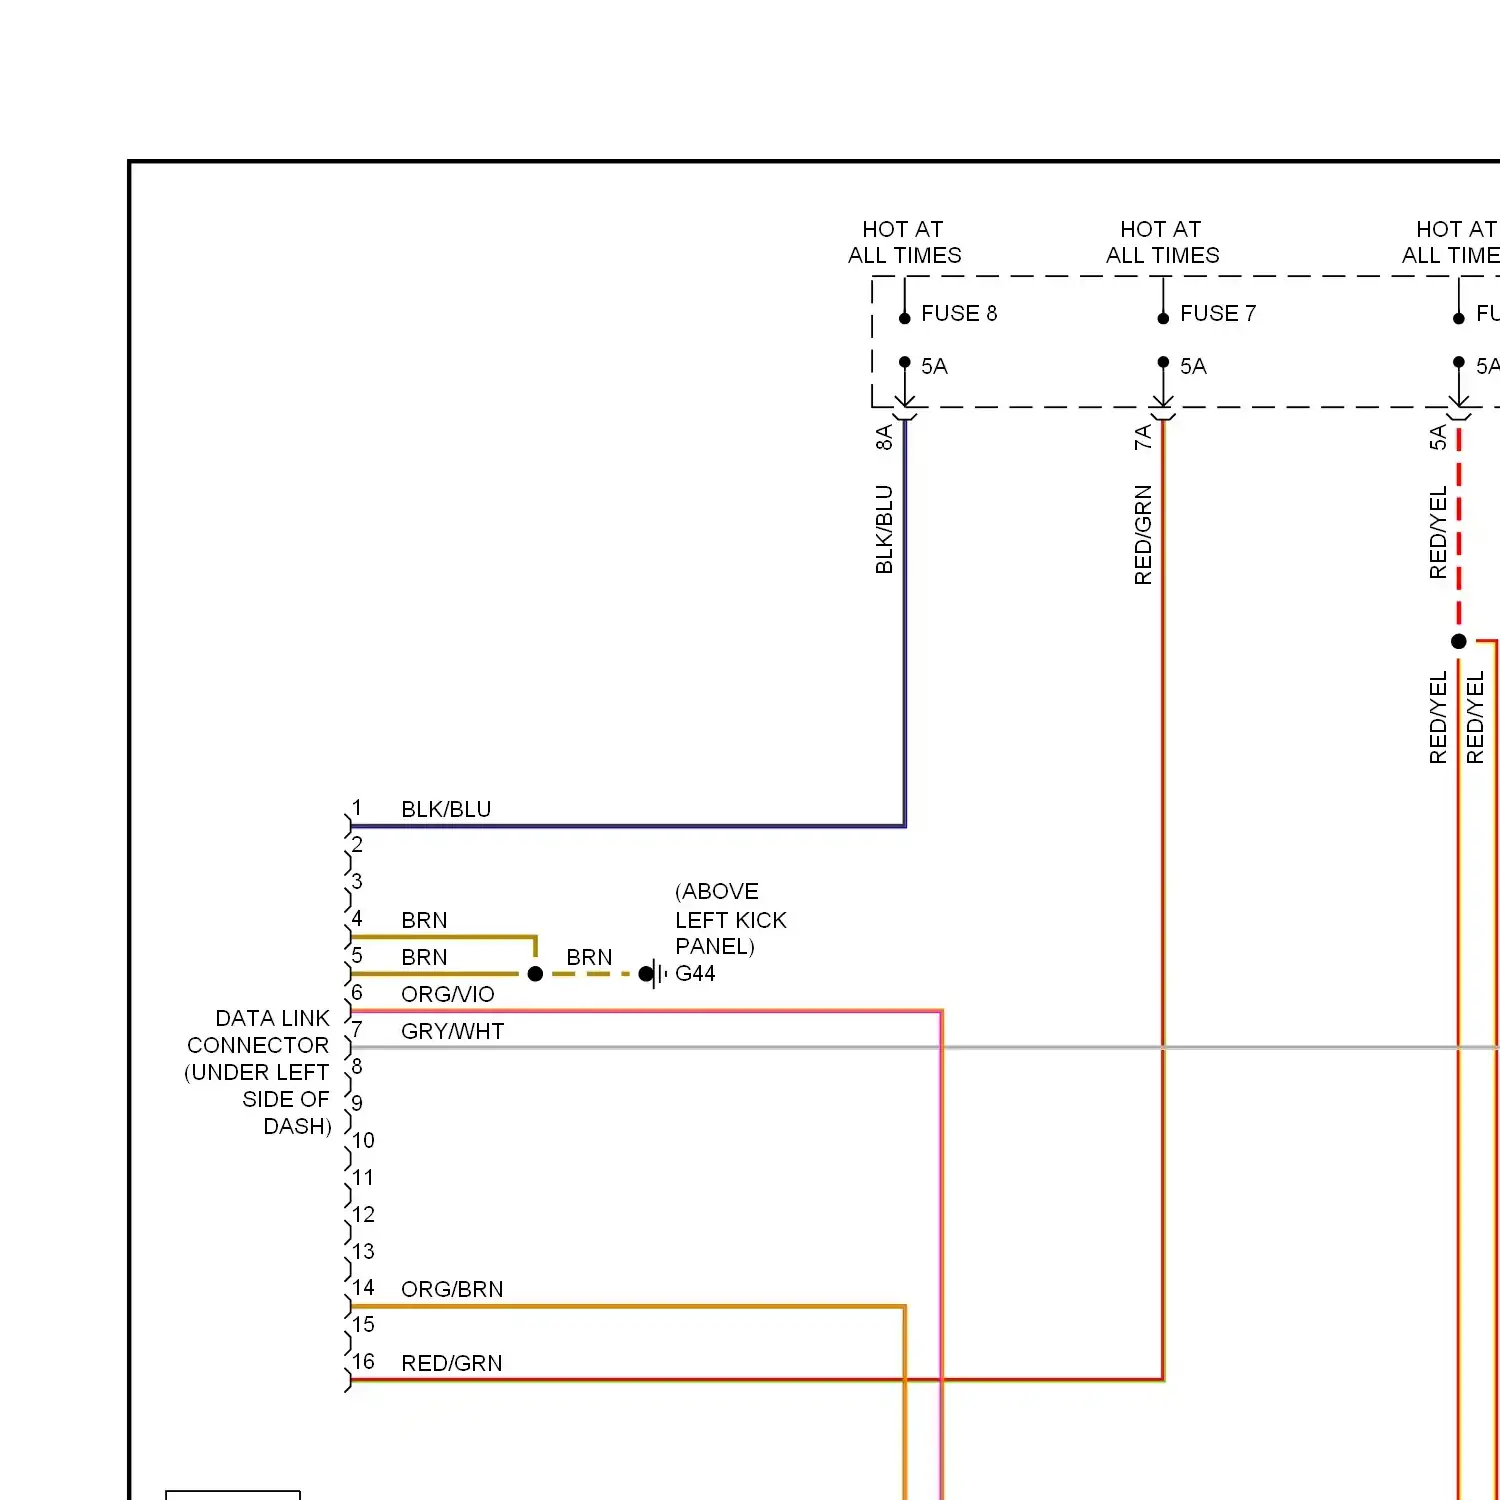Click the 7A terminal label
The width and height of the screenshot is (1500, 1500).
tap(1143, 437)
